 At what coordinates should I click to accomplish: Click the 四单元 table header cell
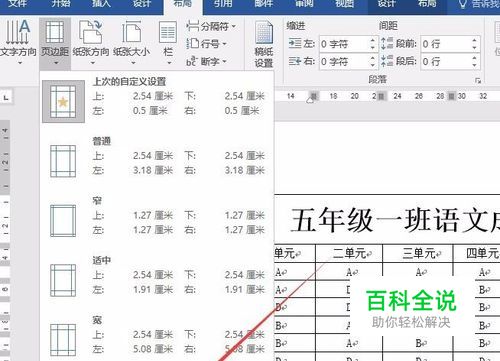coord(477,254)
